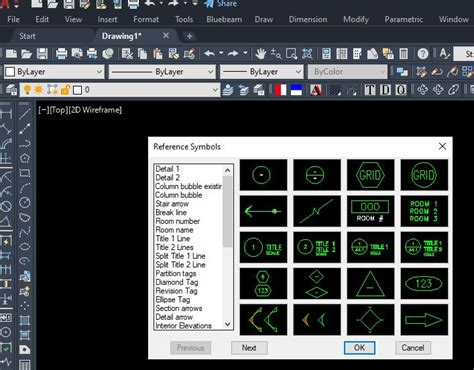
Task: Open the Undo history dropdown arrow
Action: [x=221, y=53]
